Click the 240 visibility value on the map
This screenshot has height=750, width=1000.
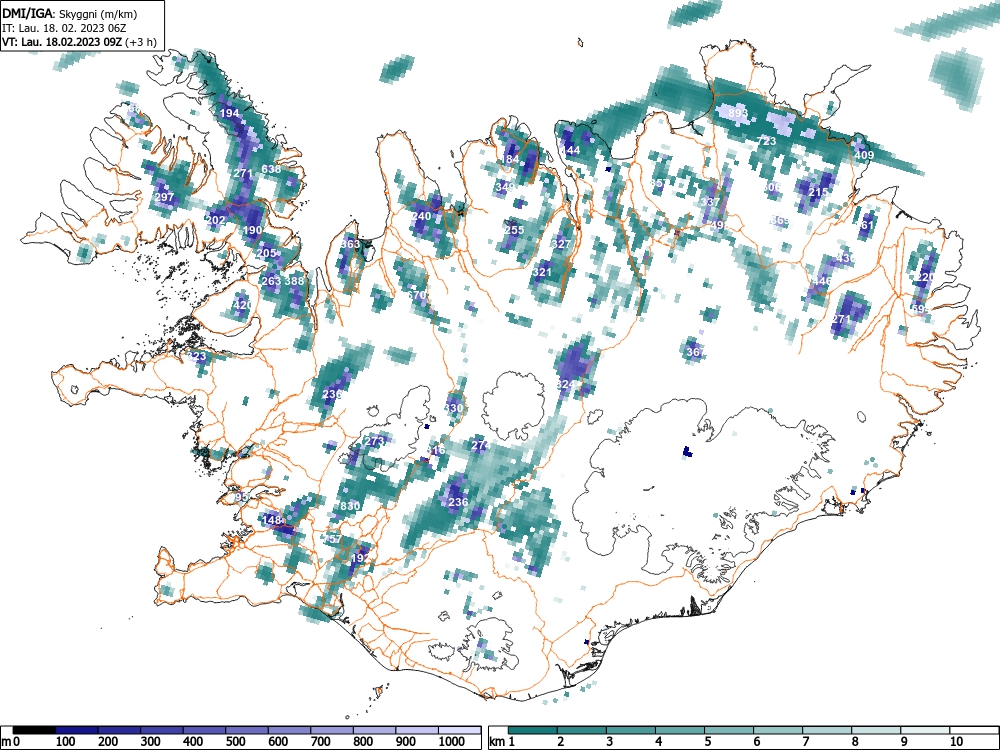pyautogui.click(x=421, y=216)
